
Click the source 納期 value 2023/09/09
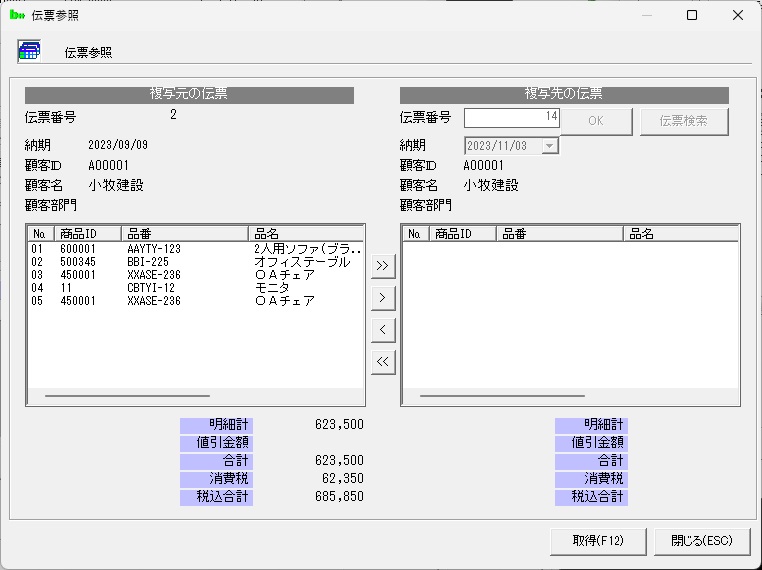click(118, 145)
